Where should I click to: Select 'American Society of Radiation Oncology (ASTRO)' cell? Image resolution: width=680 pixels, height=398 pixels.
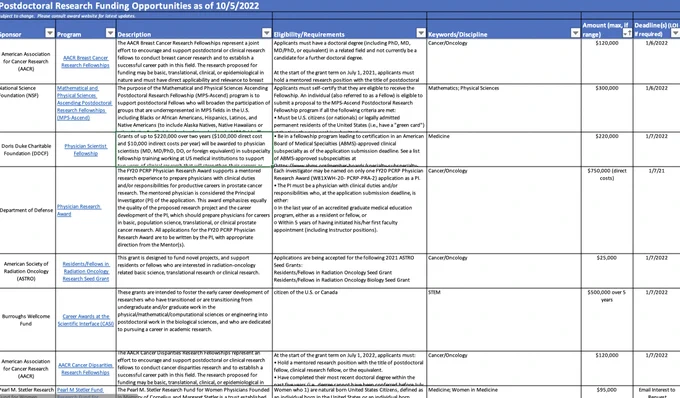[x=27, y=271]
